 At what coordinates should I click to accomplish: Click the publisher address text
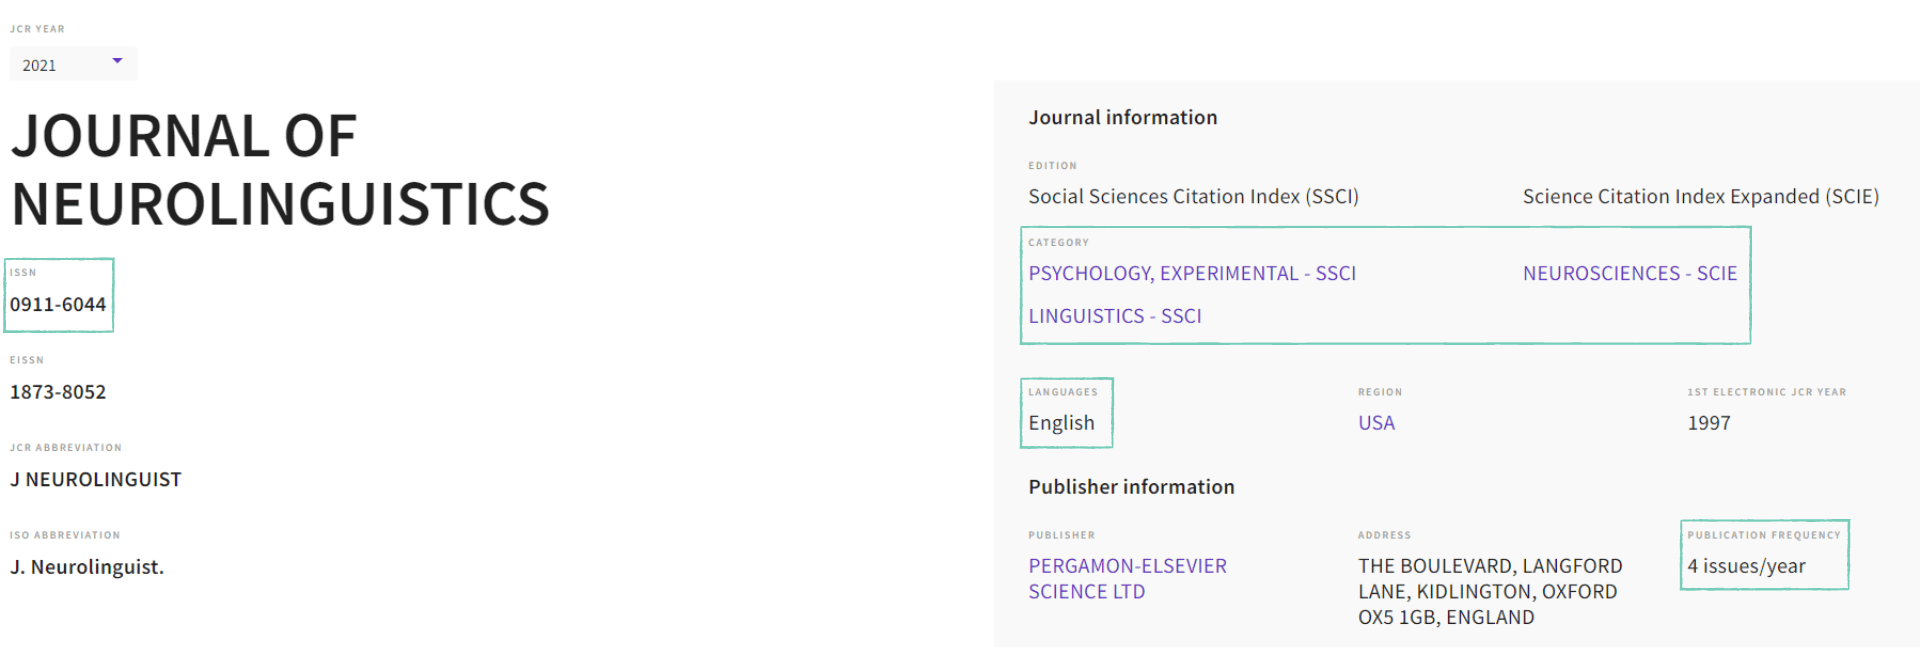(1488, 592)
